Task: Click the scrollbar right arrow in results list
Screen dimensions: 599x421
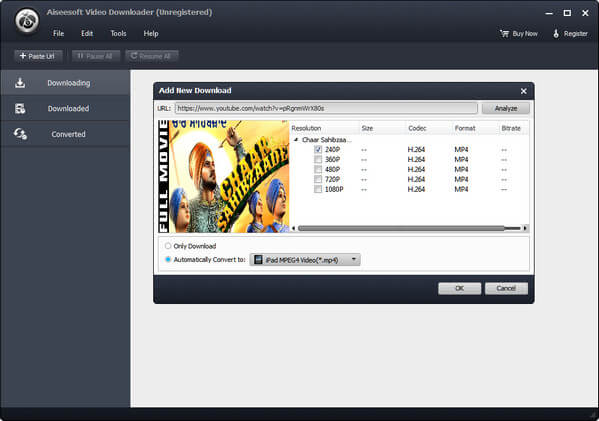Action: (x=526, y=228)
